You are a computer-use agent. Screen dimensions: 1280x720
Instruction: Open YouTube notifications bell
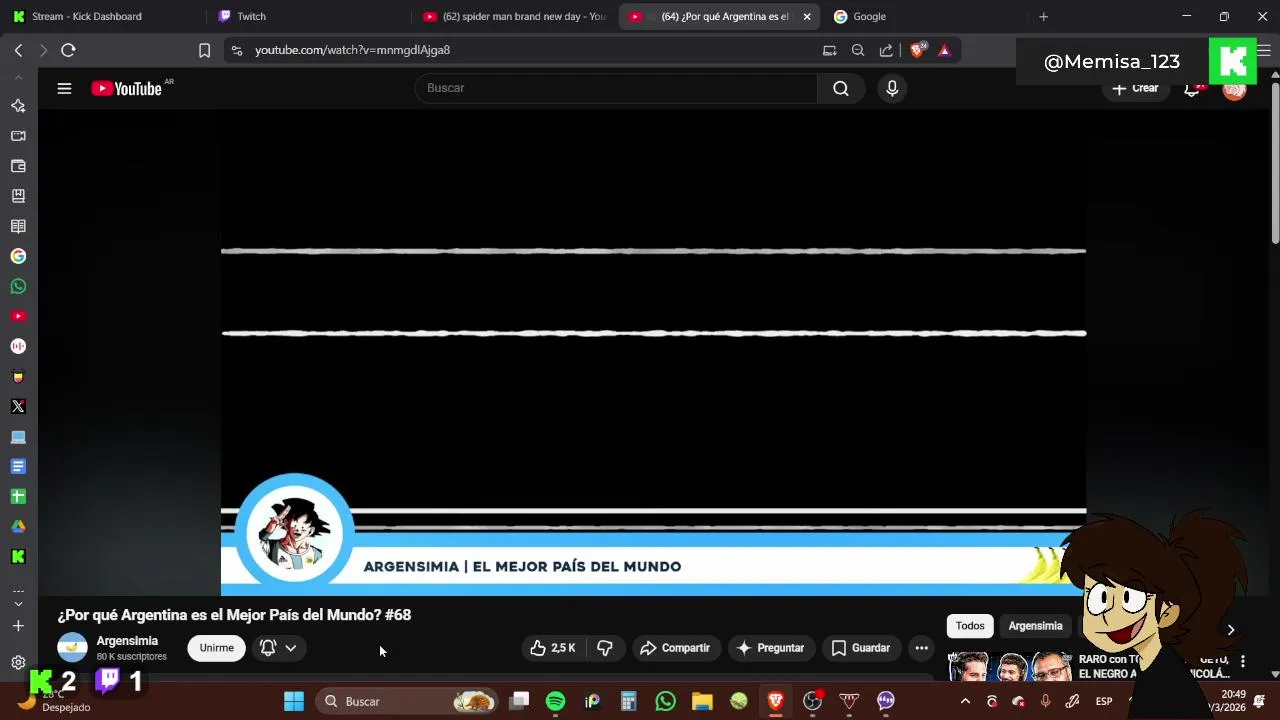tap(1192, 89)
